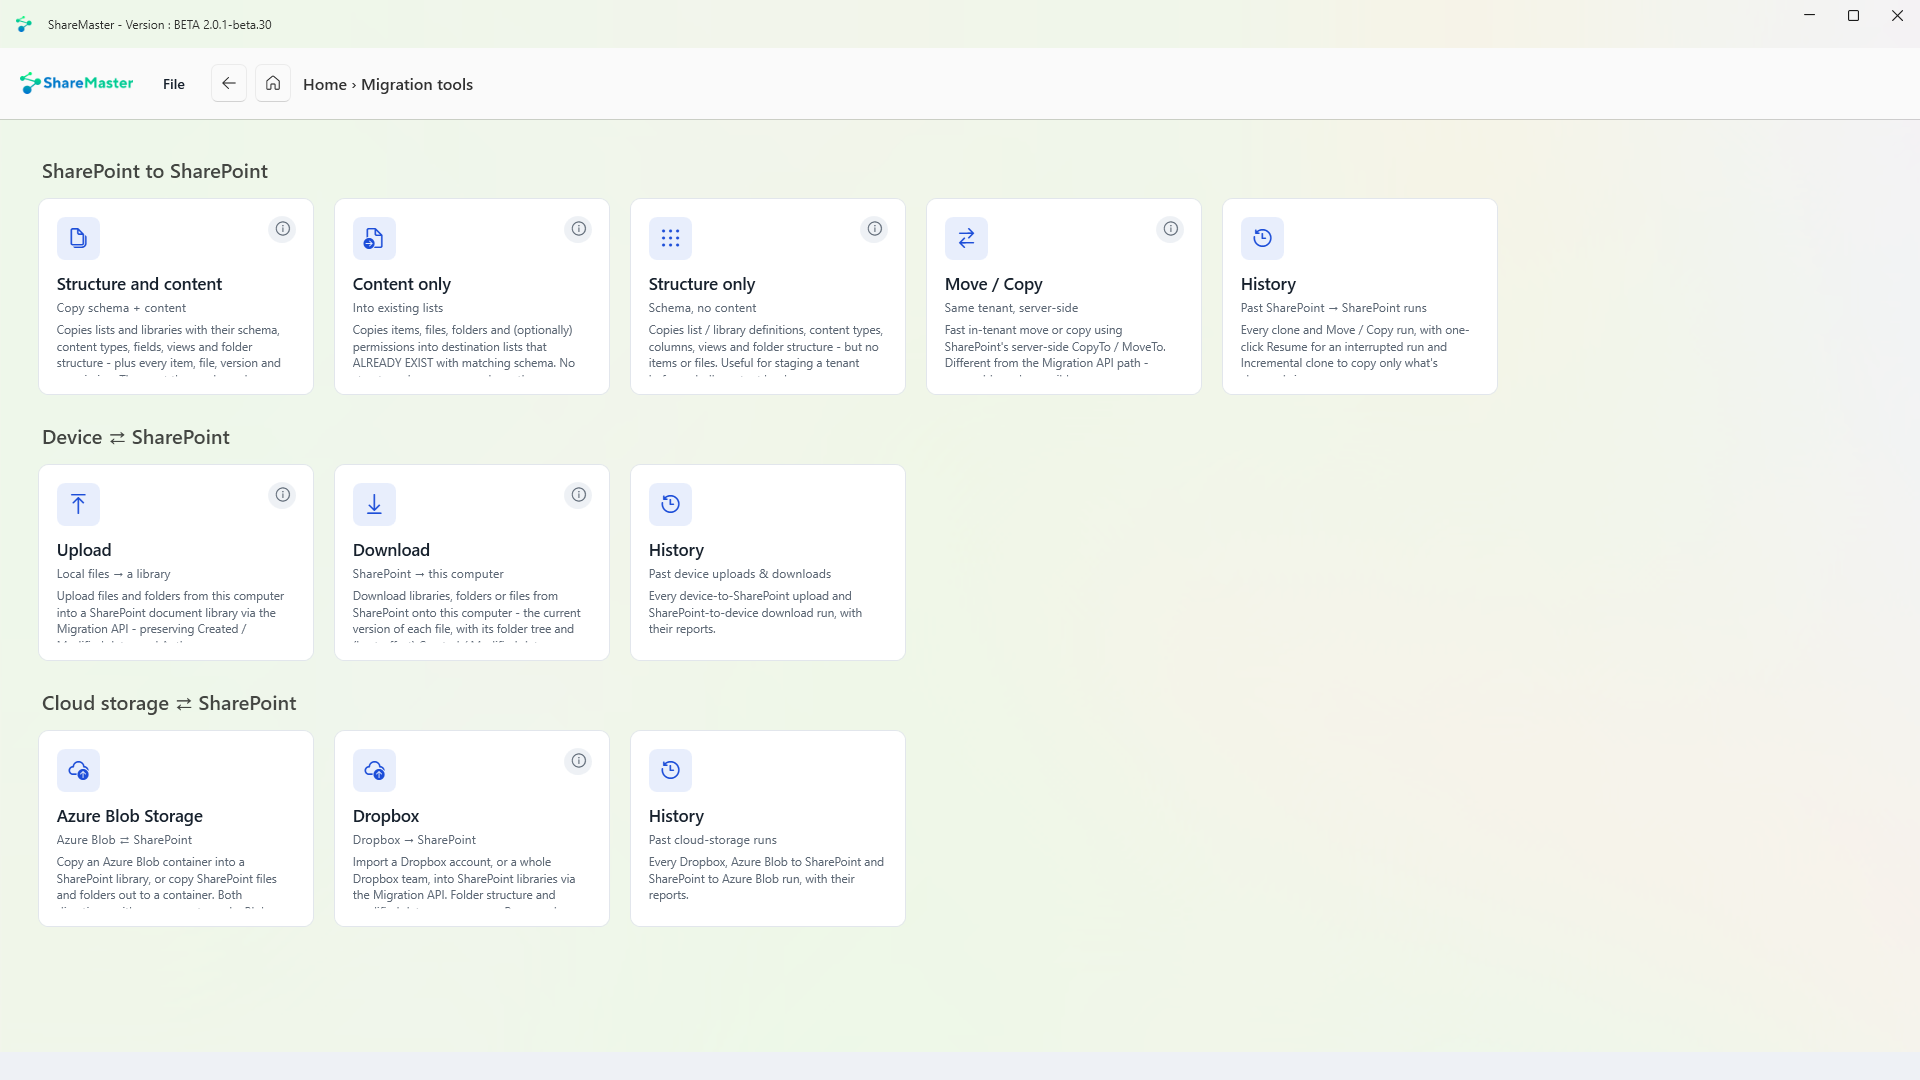
Task: Click the Content only file icon
Action: (374, 238)
